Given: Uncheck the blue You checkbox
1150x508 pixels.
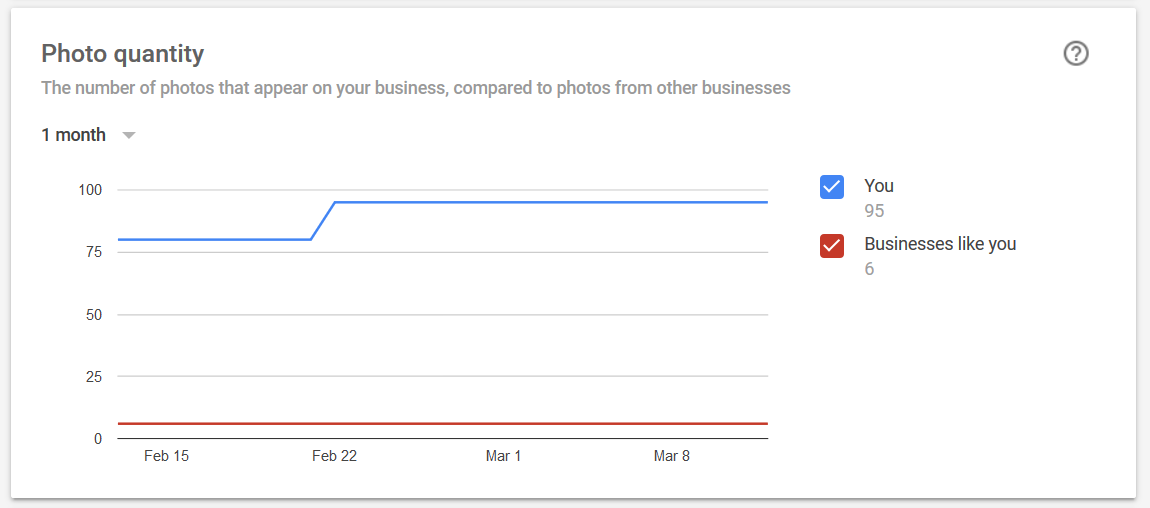Looking at the screenshot, I should point(832,187).
